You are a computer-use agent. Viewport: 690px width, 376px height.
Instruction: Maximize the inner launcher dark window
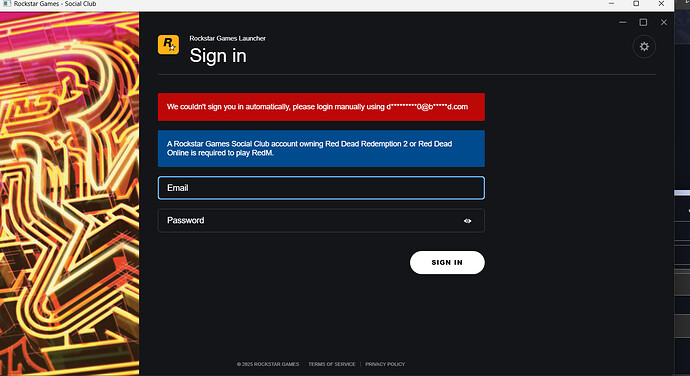tap(643, 22)
